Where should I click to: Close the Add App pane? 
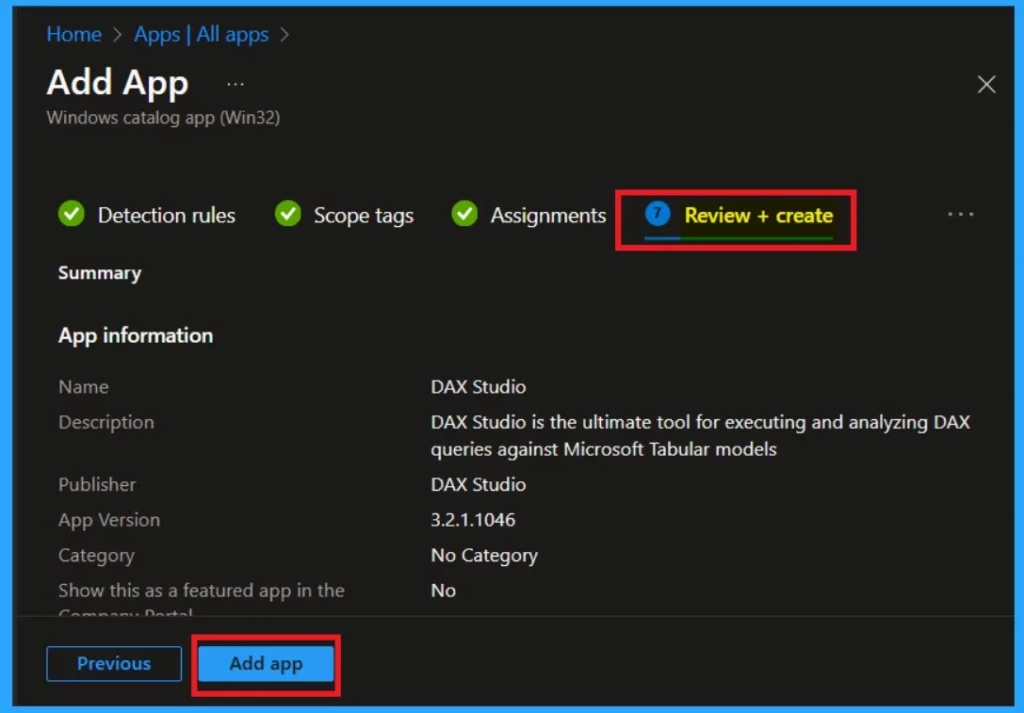coord(986,84)
